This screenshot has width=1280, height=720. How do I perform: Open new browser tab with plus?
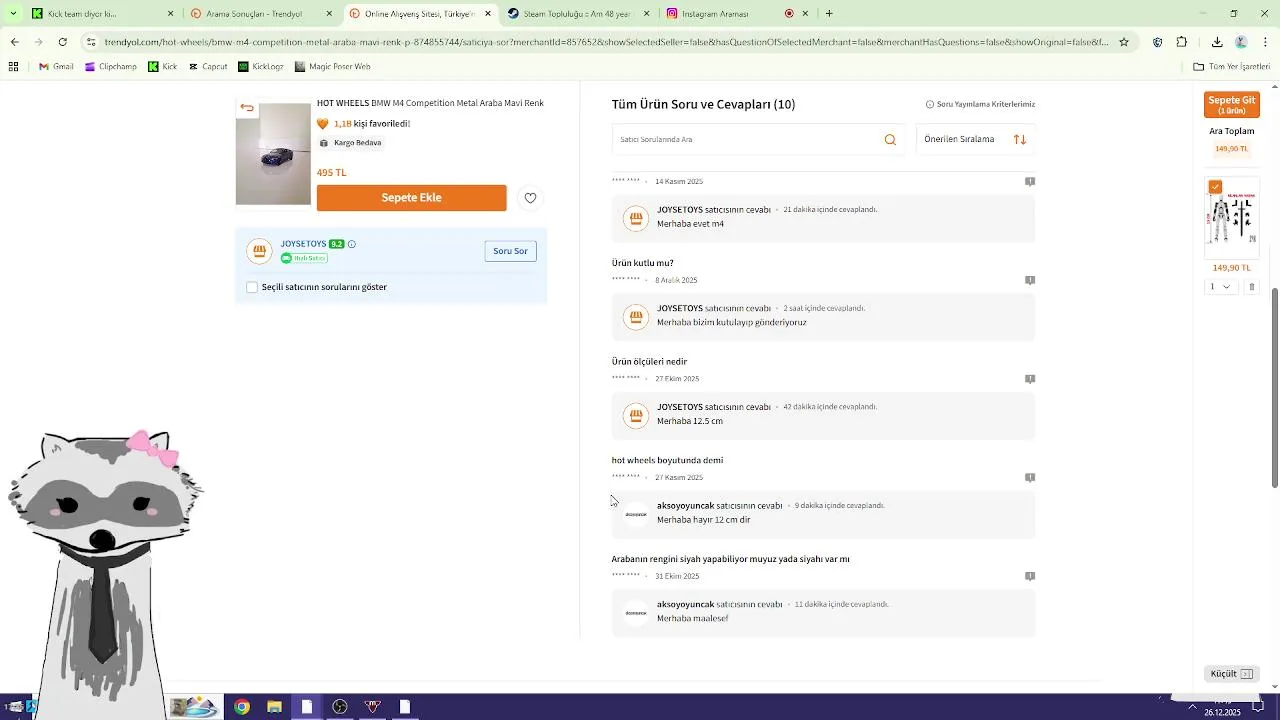829,14
